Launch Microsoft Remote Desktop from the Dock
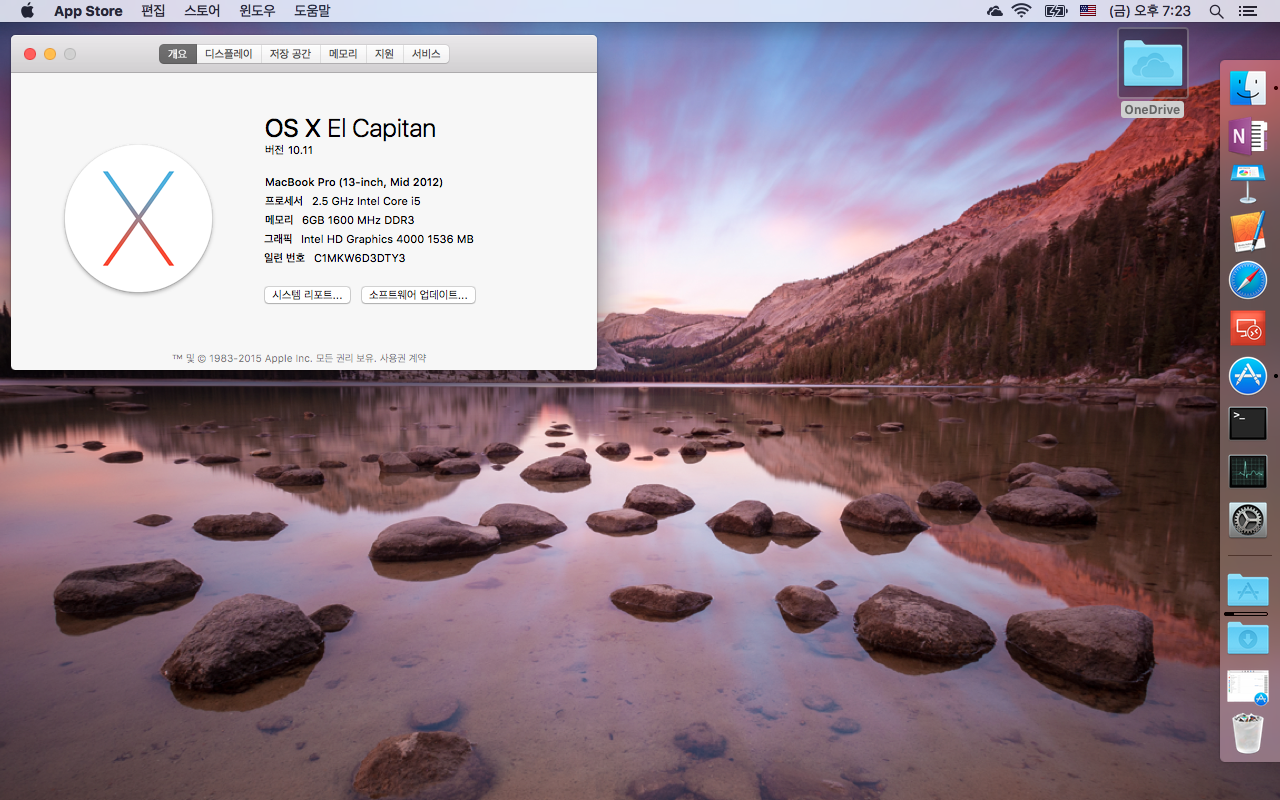 [1248, 328]
